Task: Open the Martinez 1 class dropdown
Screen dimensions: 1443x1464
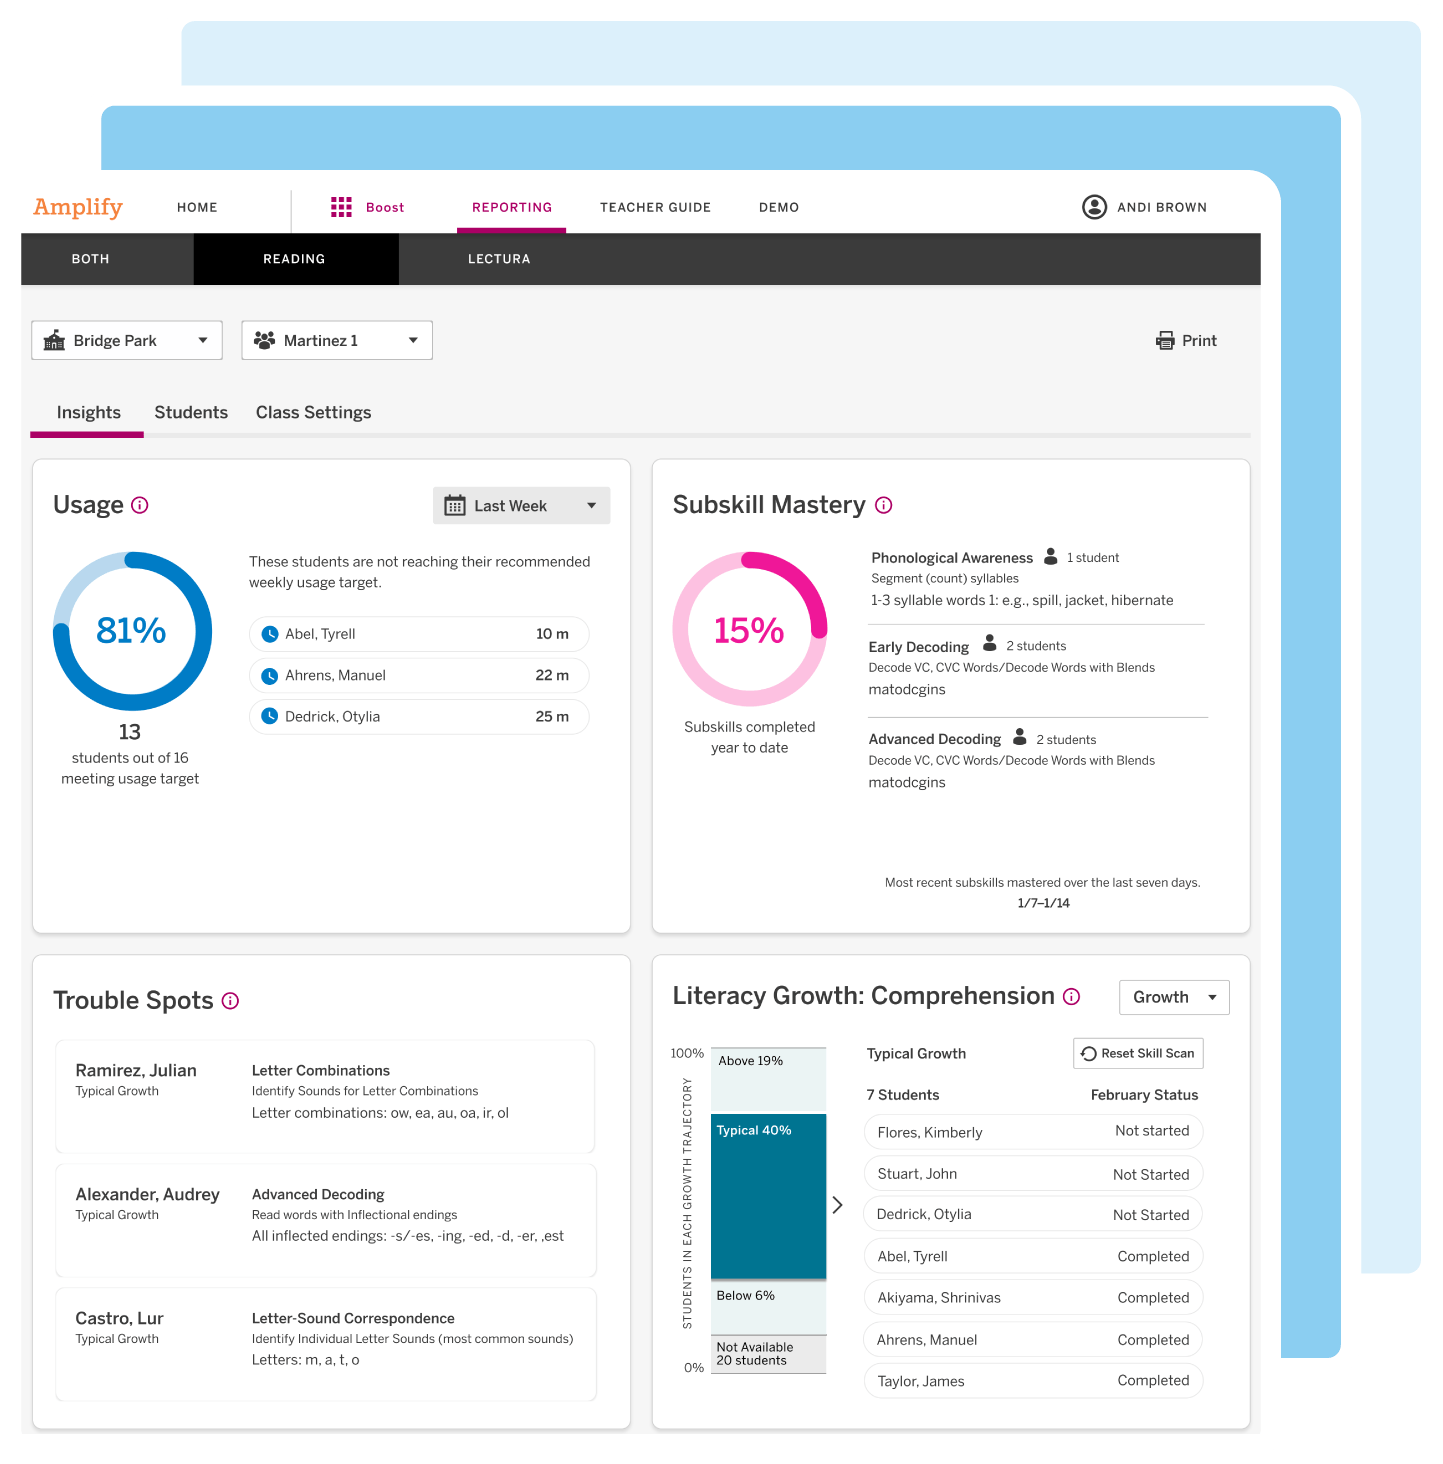Action: coord(337,341)
